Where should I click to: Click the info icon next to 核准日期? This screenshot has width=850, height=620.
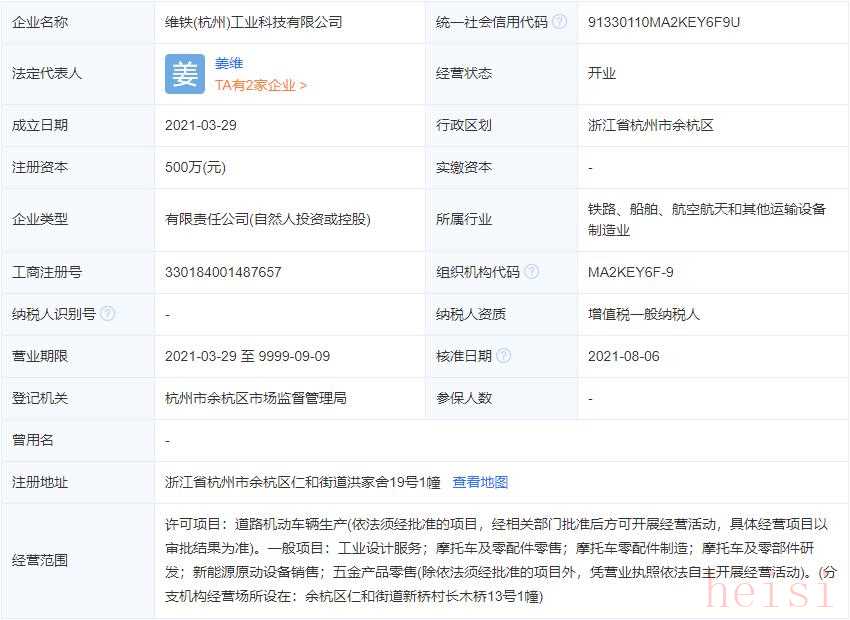(504, 356)
